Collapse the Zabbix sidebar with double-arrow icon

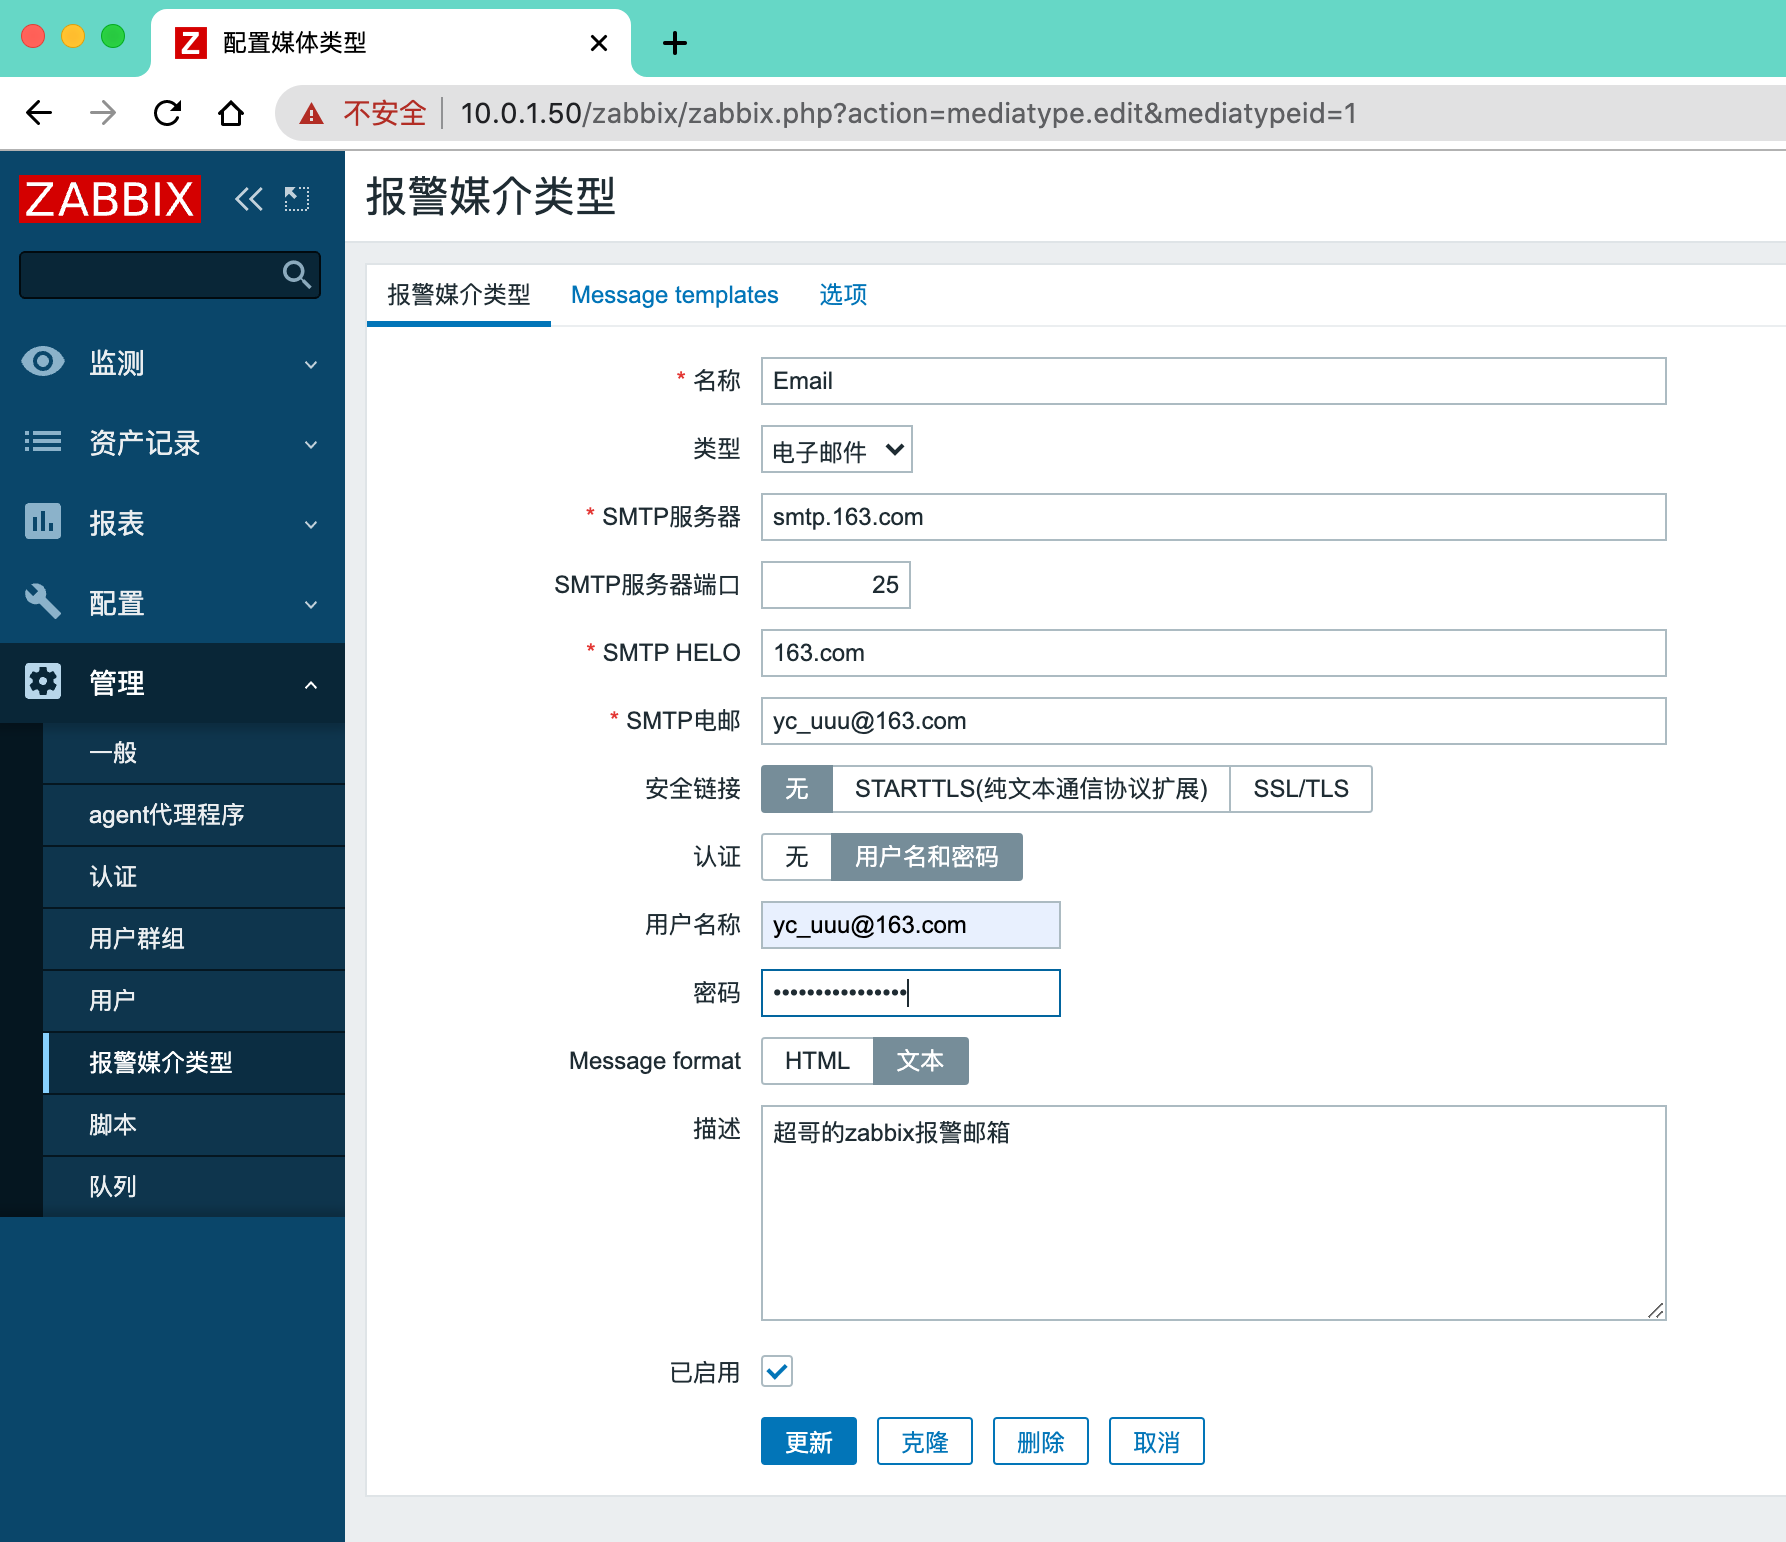pos(249,199)
